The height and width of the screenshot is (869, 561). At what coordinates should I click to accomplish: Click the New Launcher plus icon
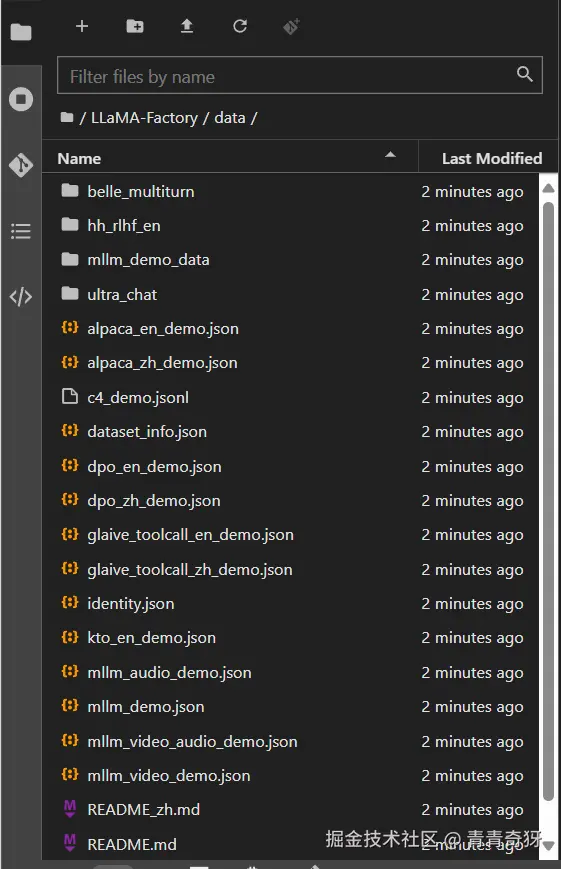82,26
